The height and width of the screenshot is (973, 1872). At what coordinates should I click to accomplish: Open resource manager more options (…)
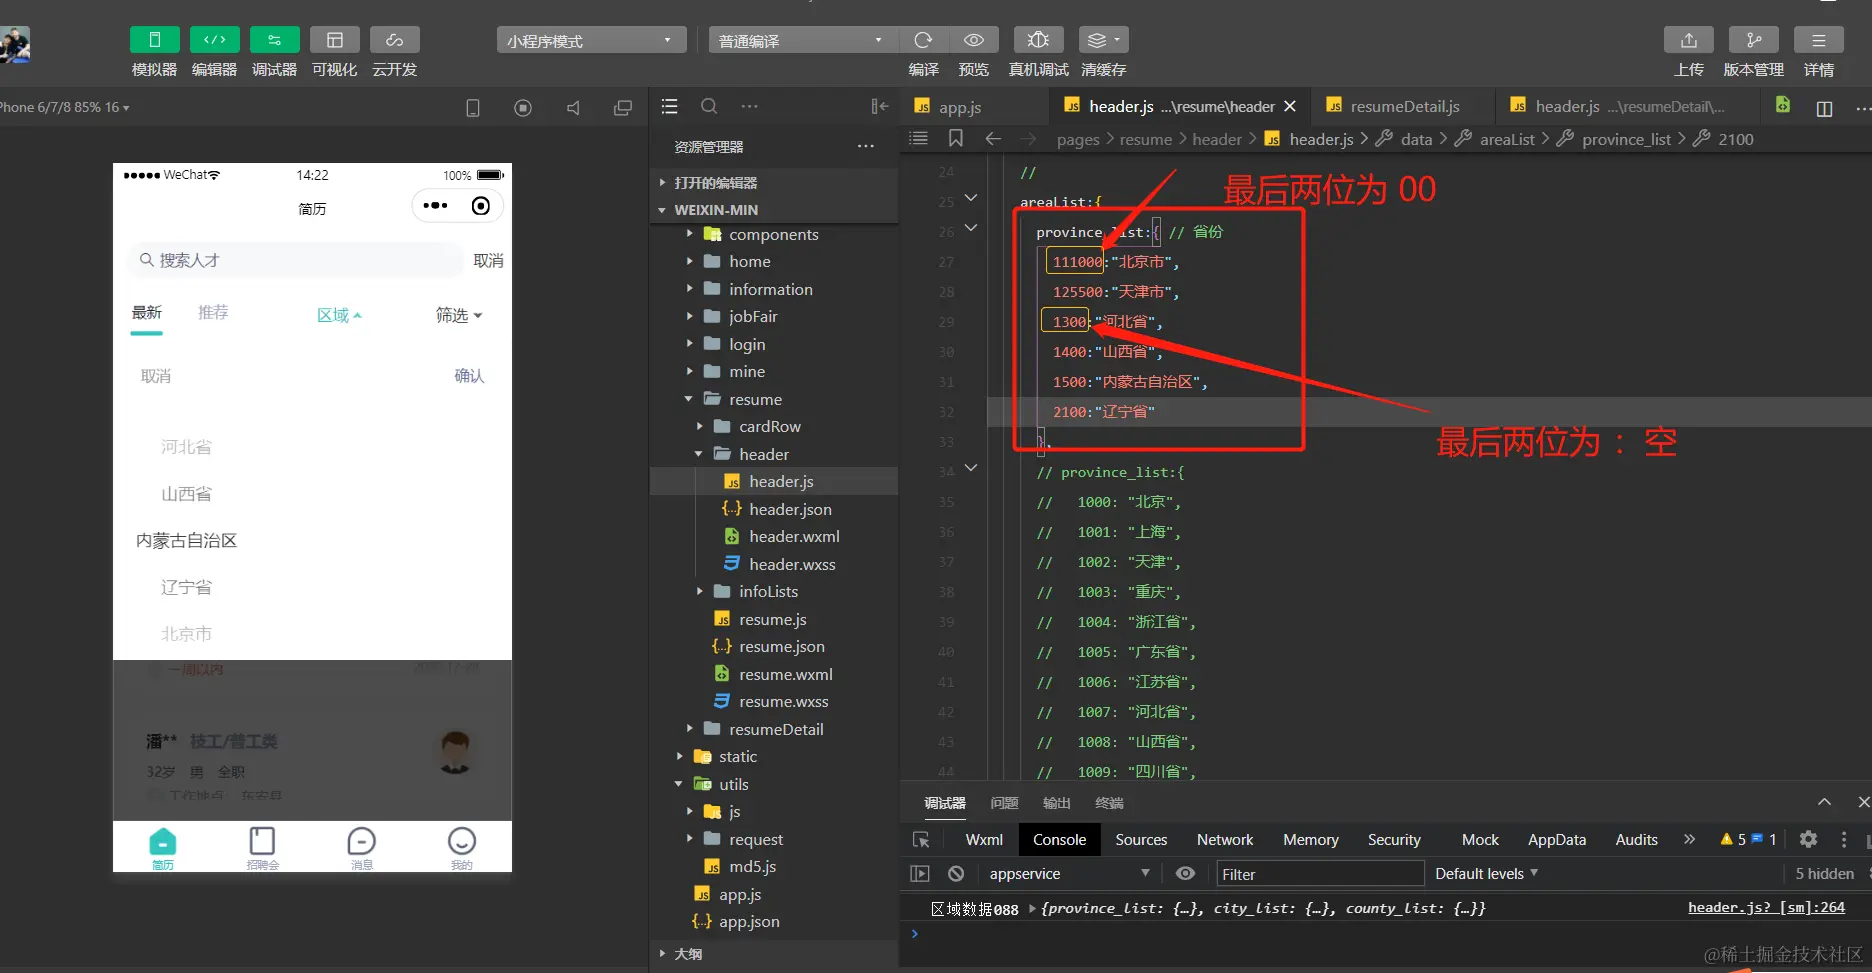click(865, 146)
